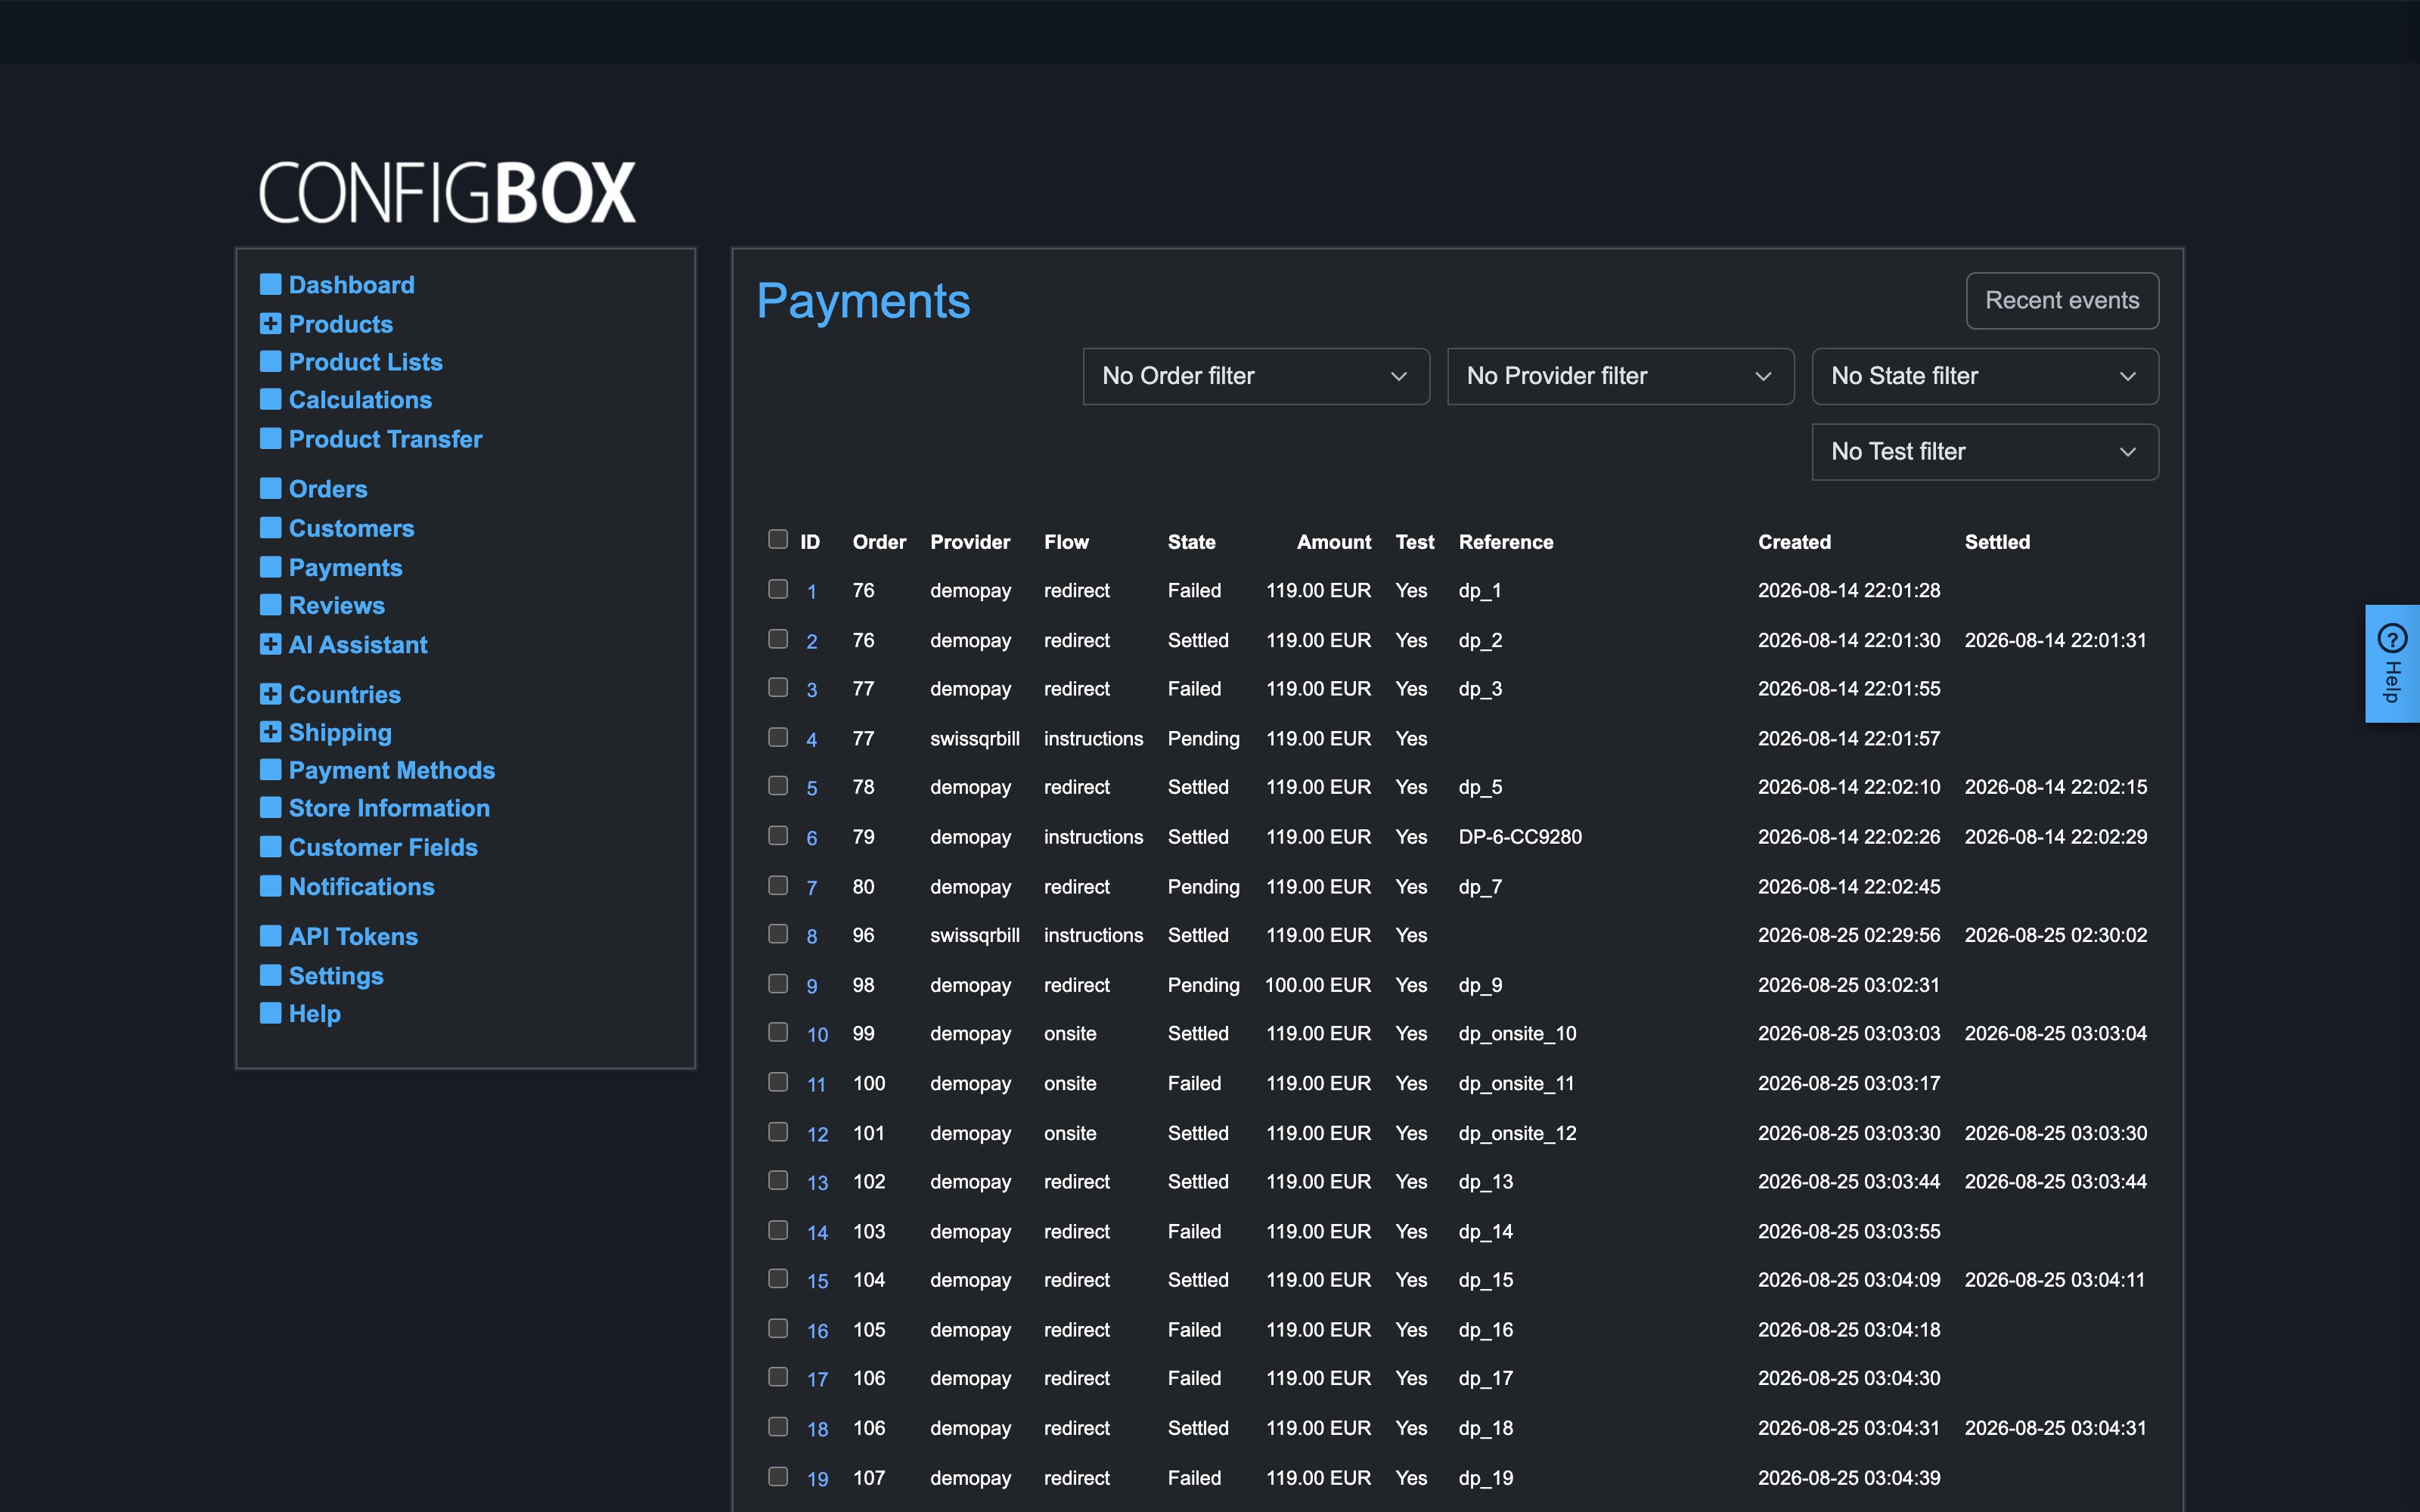Image resolution: width=2420 pixels, height=1512 pixels.
Task: Click reference DP-6-CC9280 cell
Action: pos(1520,837)
